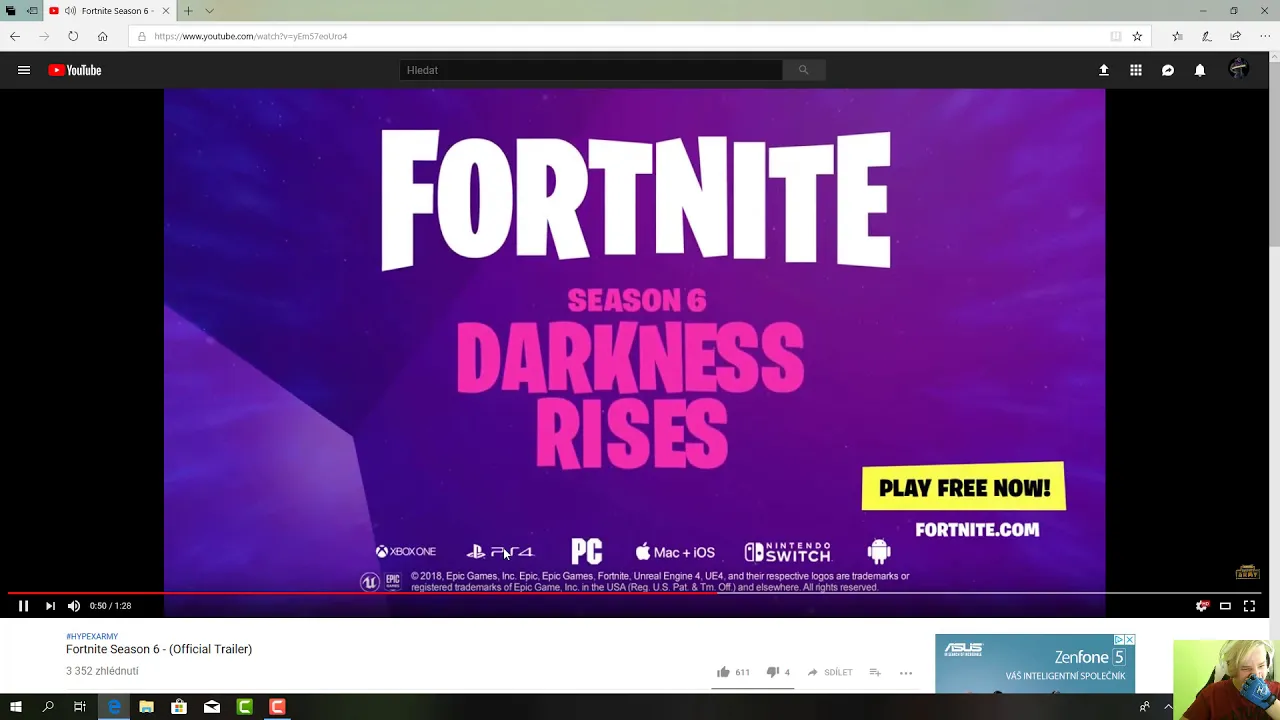The image size is (1280, 720).
Task: Dislike the video with thumbs down
Action: (772, 672)
